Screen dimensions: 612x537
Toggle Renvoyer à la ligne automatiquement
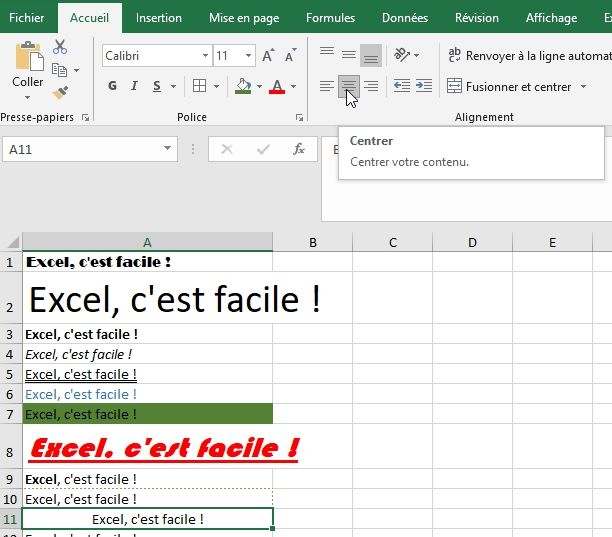click(530, 56)
